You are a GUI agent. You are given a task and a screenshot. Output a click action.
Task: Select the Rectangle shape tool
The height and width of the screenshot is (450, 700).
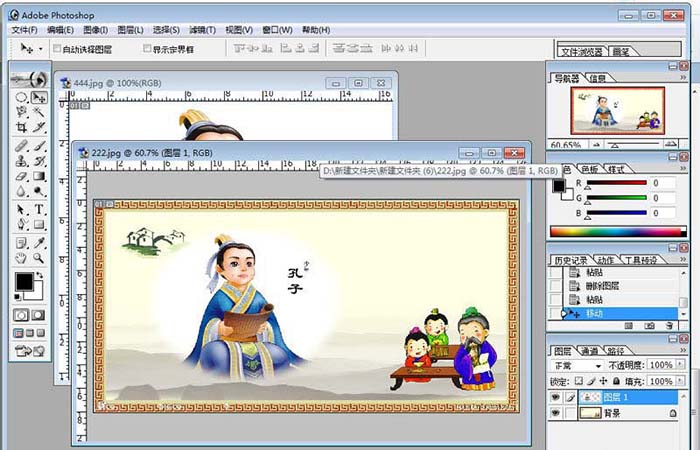click(39, 224)
